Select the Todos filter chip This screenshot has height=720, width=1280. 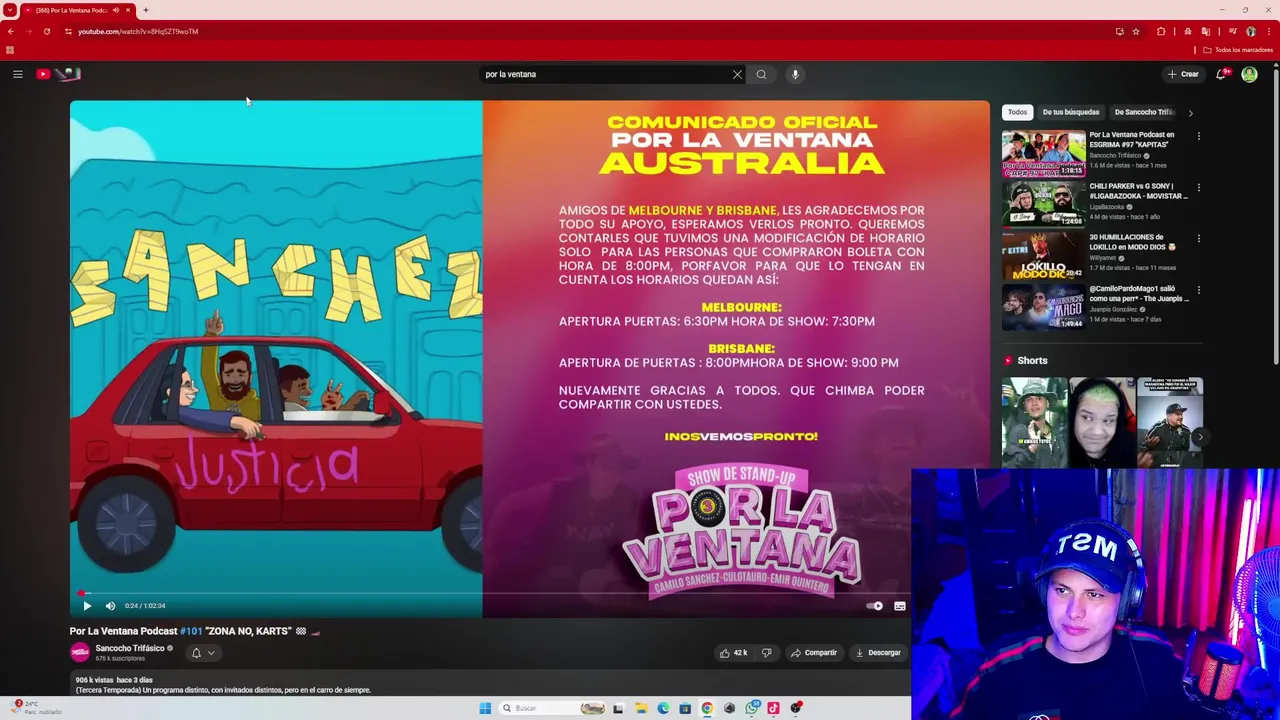point(1017,112)
